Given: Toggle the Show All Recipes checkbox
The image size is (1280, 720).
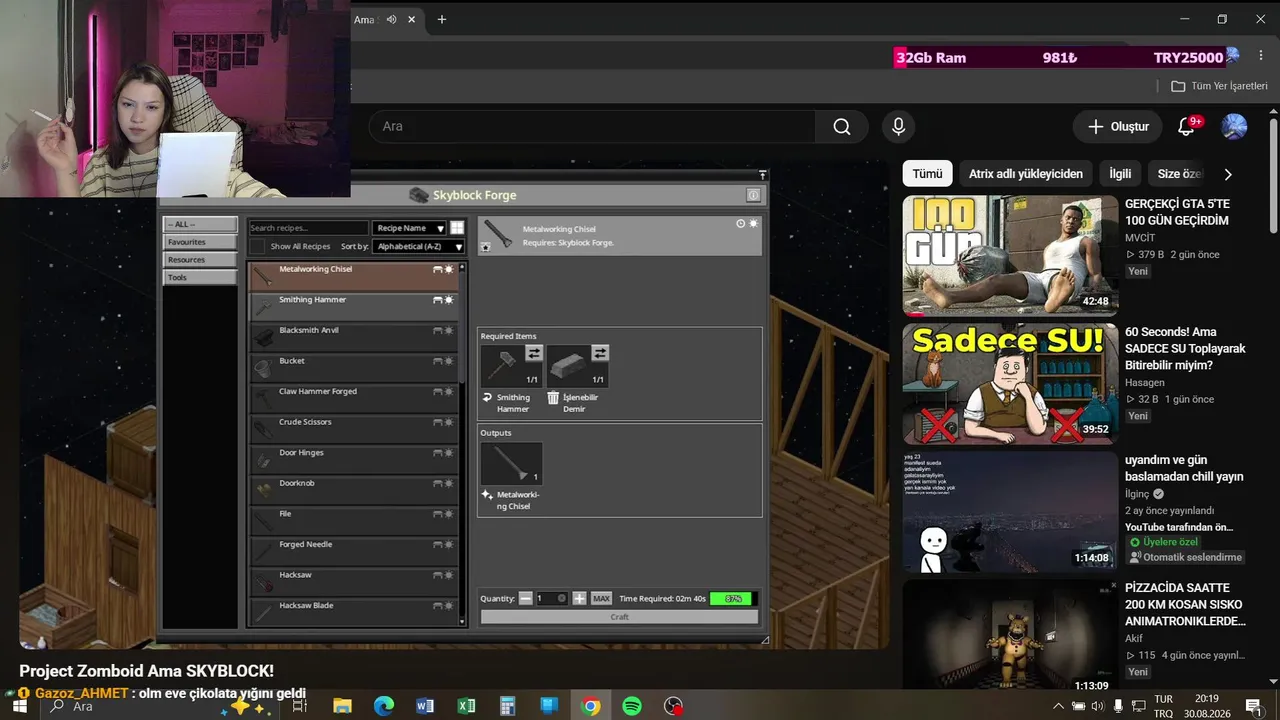Looking at the screenshot, I should coord(257,246).
